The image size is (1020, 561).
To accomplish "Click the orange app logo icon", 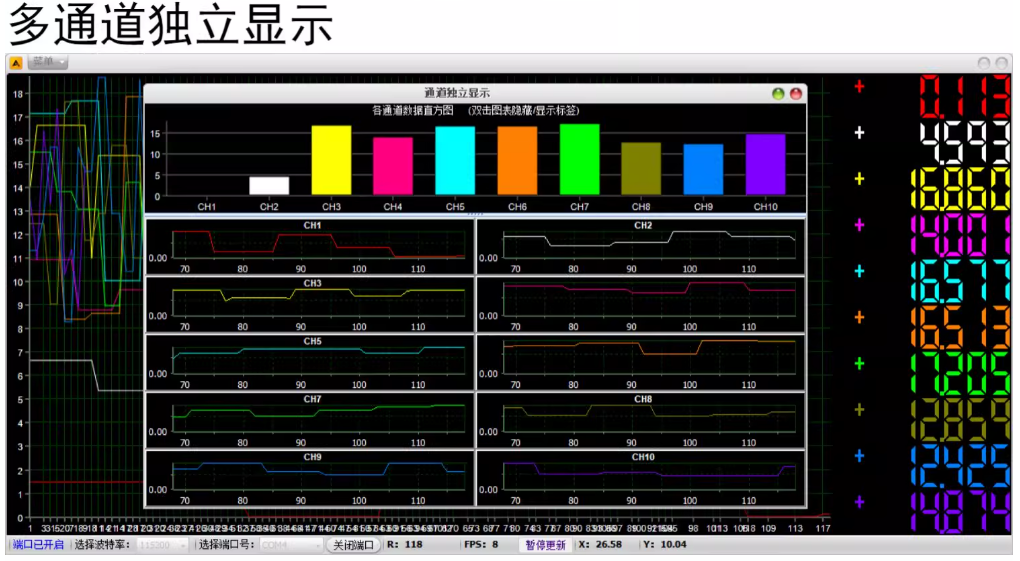I will point(16,63).
